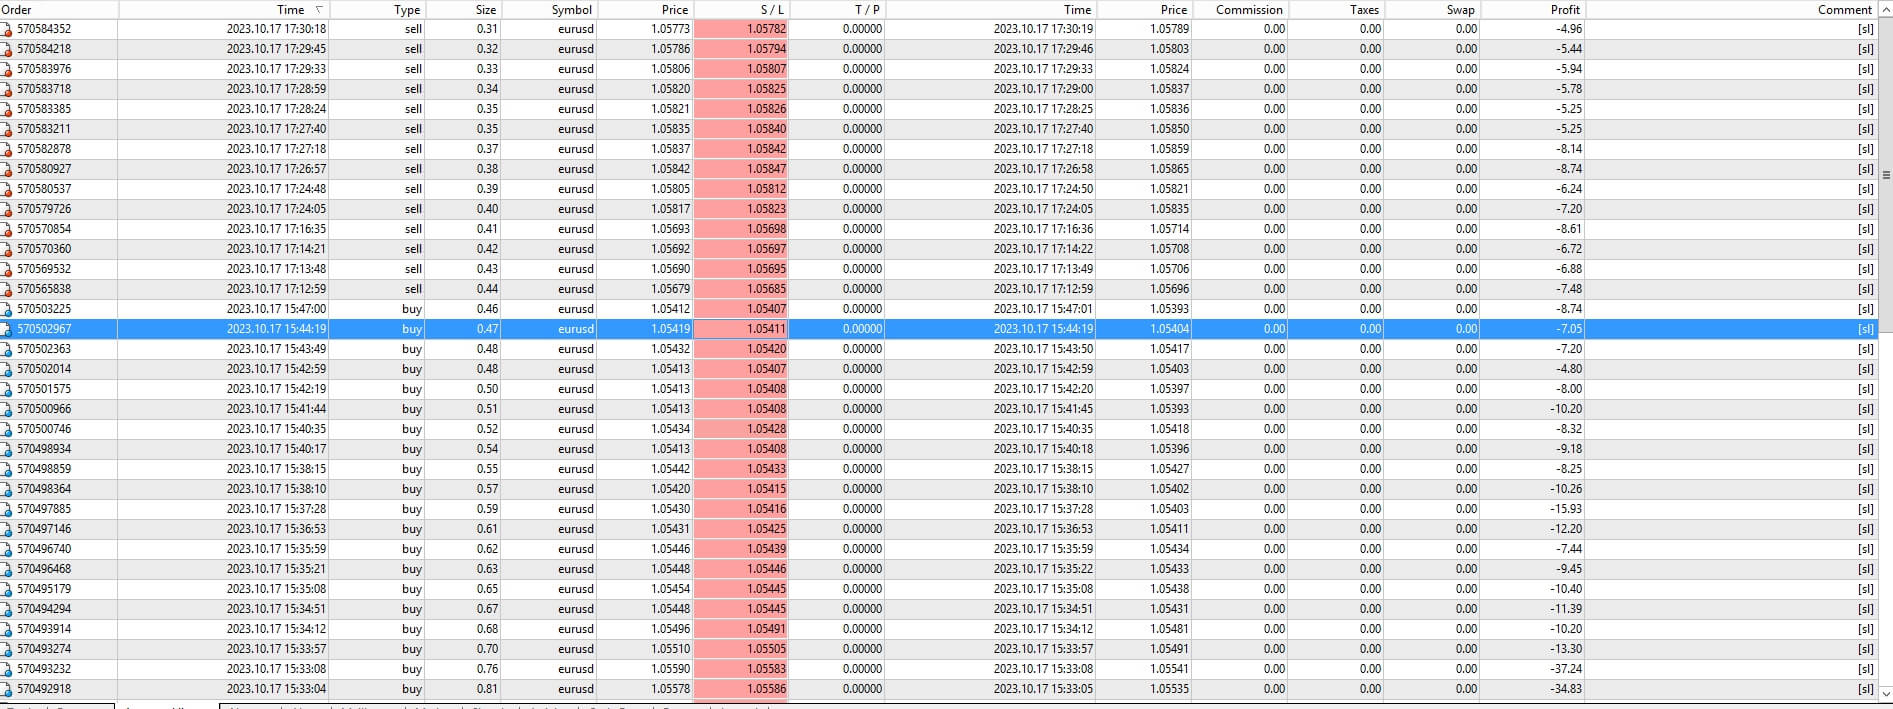Click the T / P column header
This screenshot has height=709, width=1893.
pos(837,9)
